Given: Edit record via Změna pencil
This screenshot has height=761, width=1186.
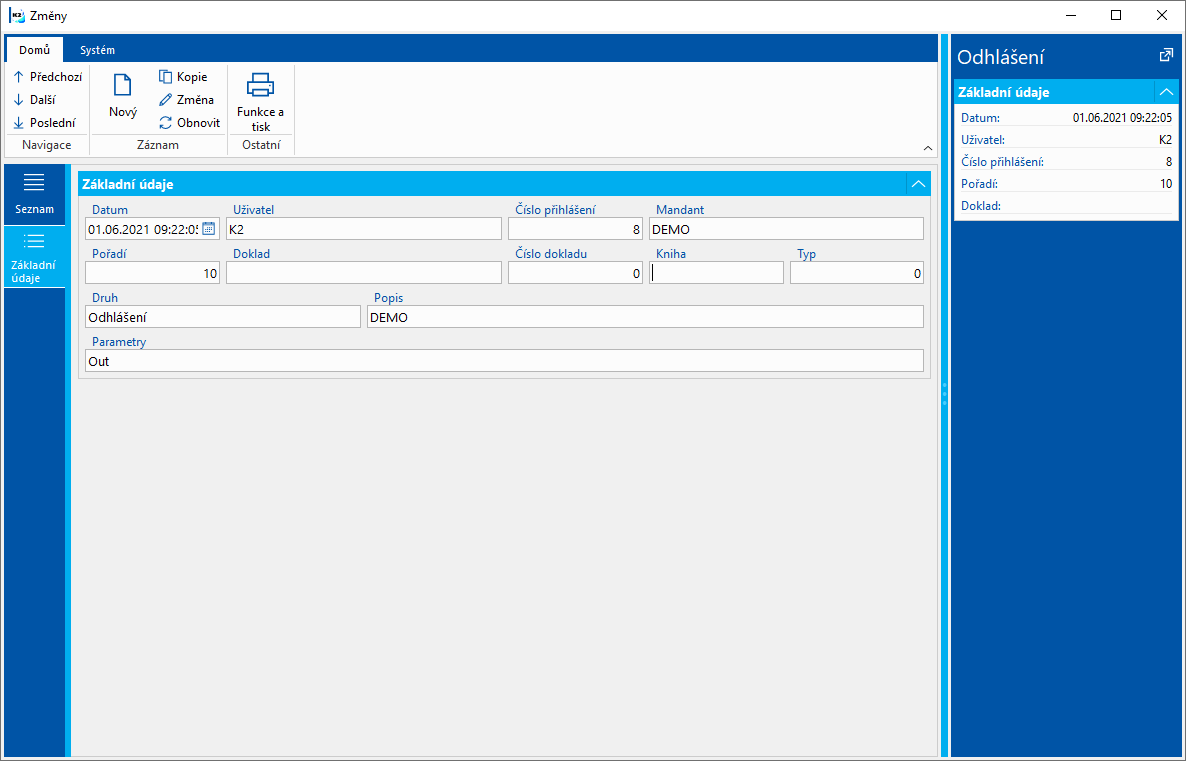Looking at the screenshot, I should pyautogui.click(x=186, y=100).
